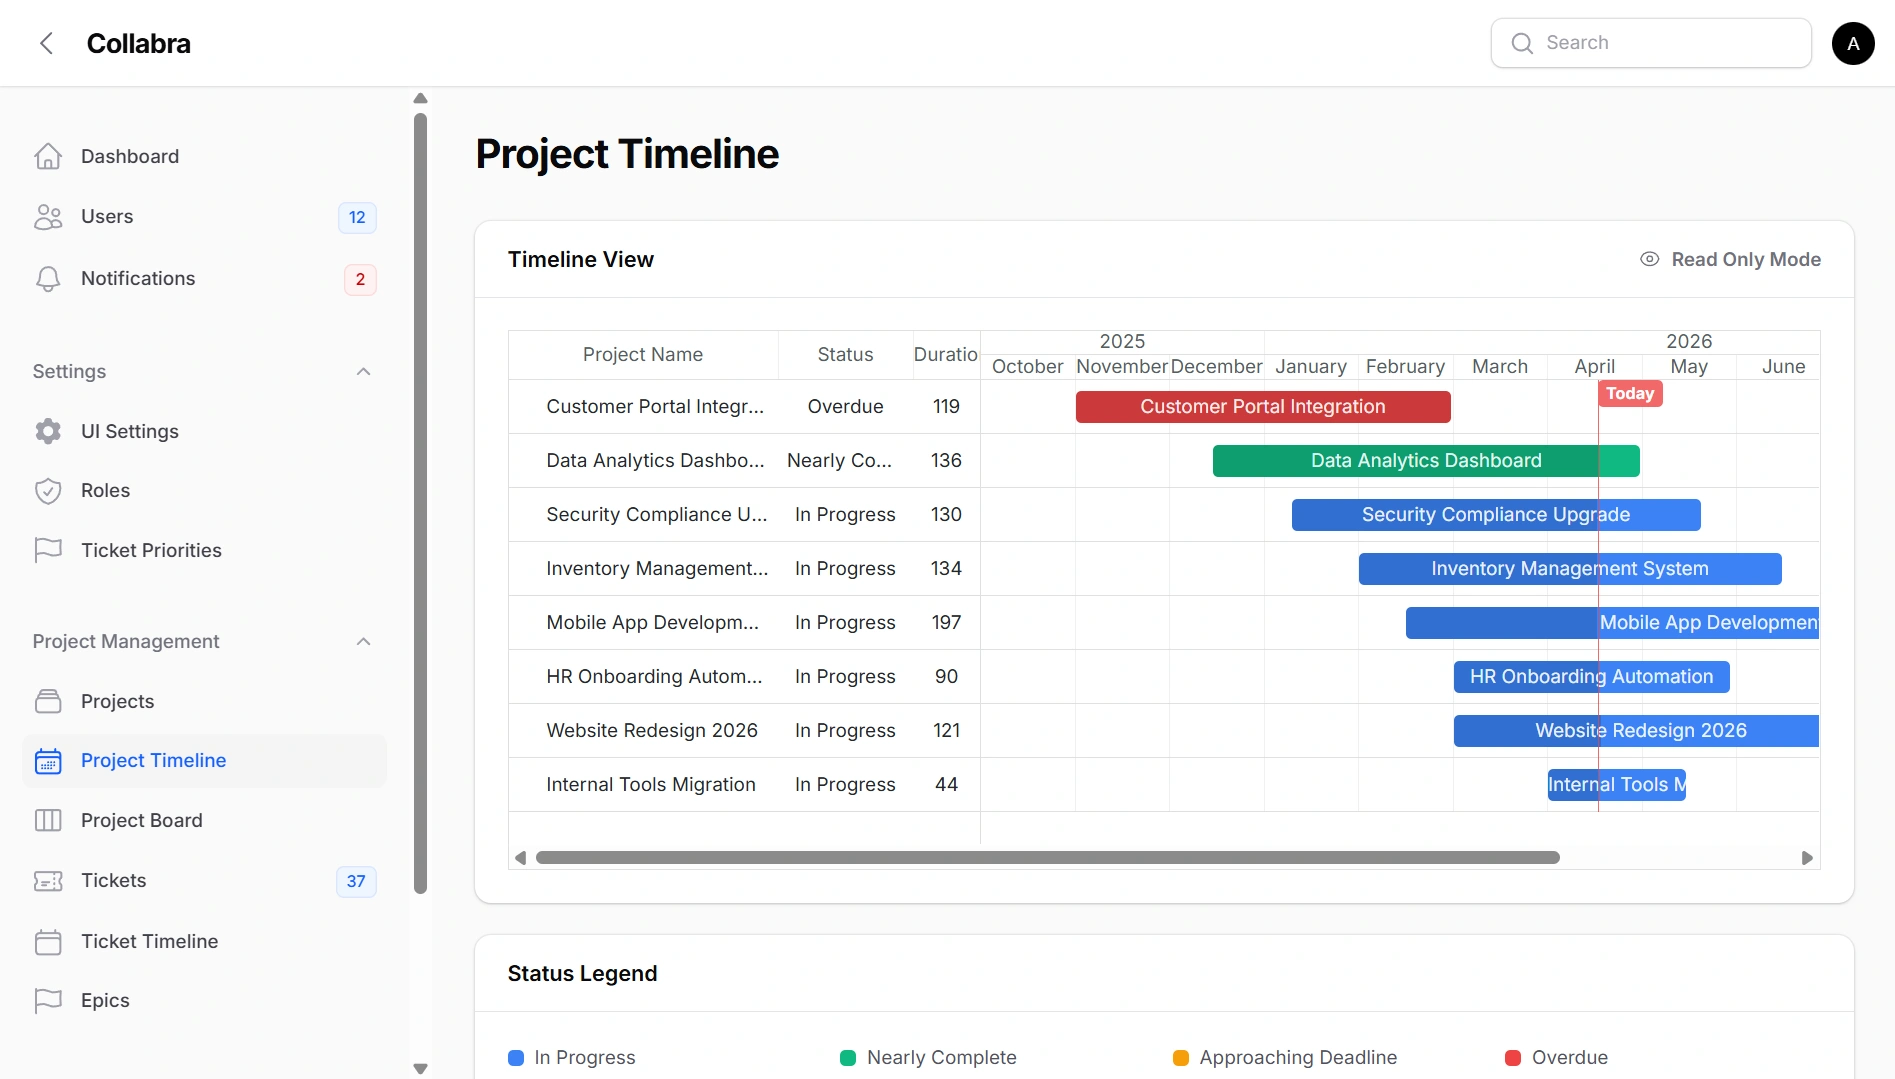Click the Ticket Priorities flag icon
This screenshot has width=1895, height=1079.
click(x=48, y=551)
